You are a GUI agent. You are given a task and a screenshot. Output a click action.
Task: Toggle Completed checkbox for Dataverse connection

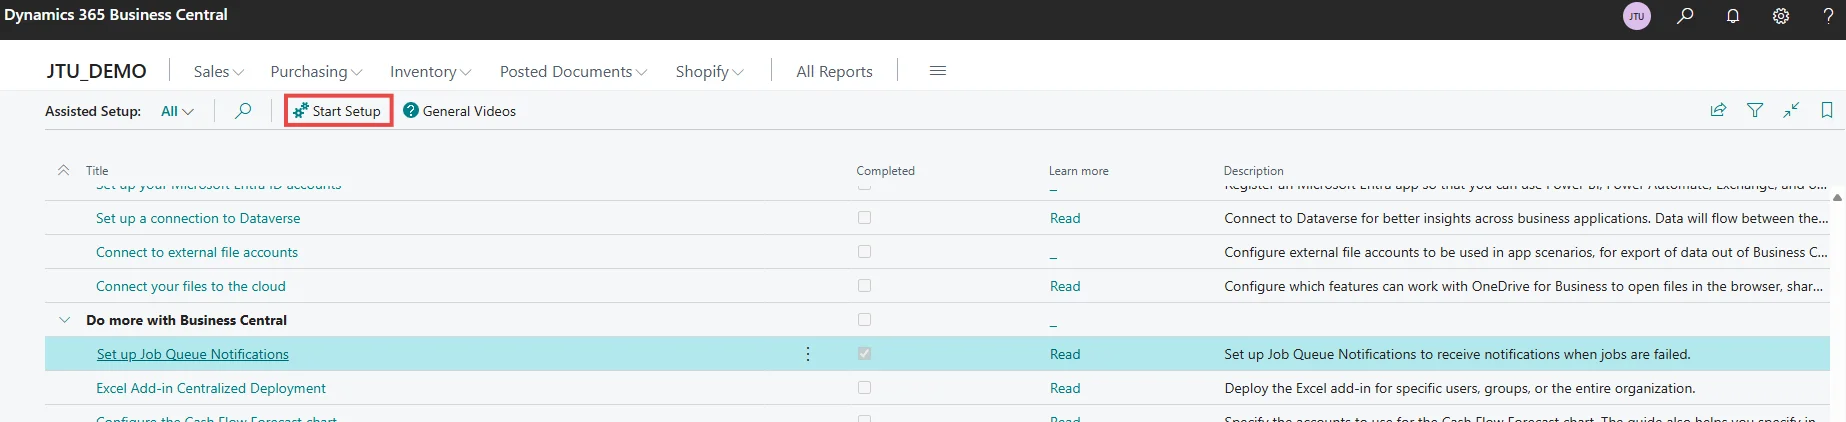point(864,218)
